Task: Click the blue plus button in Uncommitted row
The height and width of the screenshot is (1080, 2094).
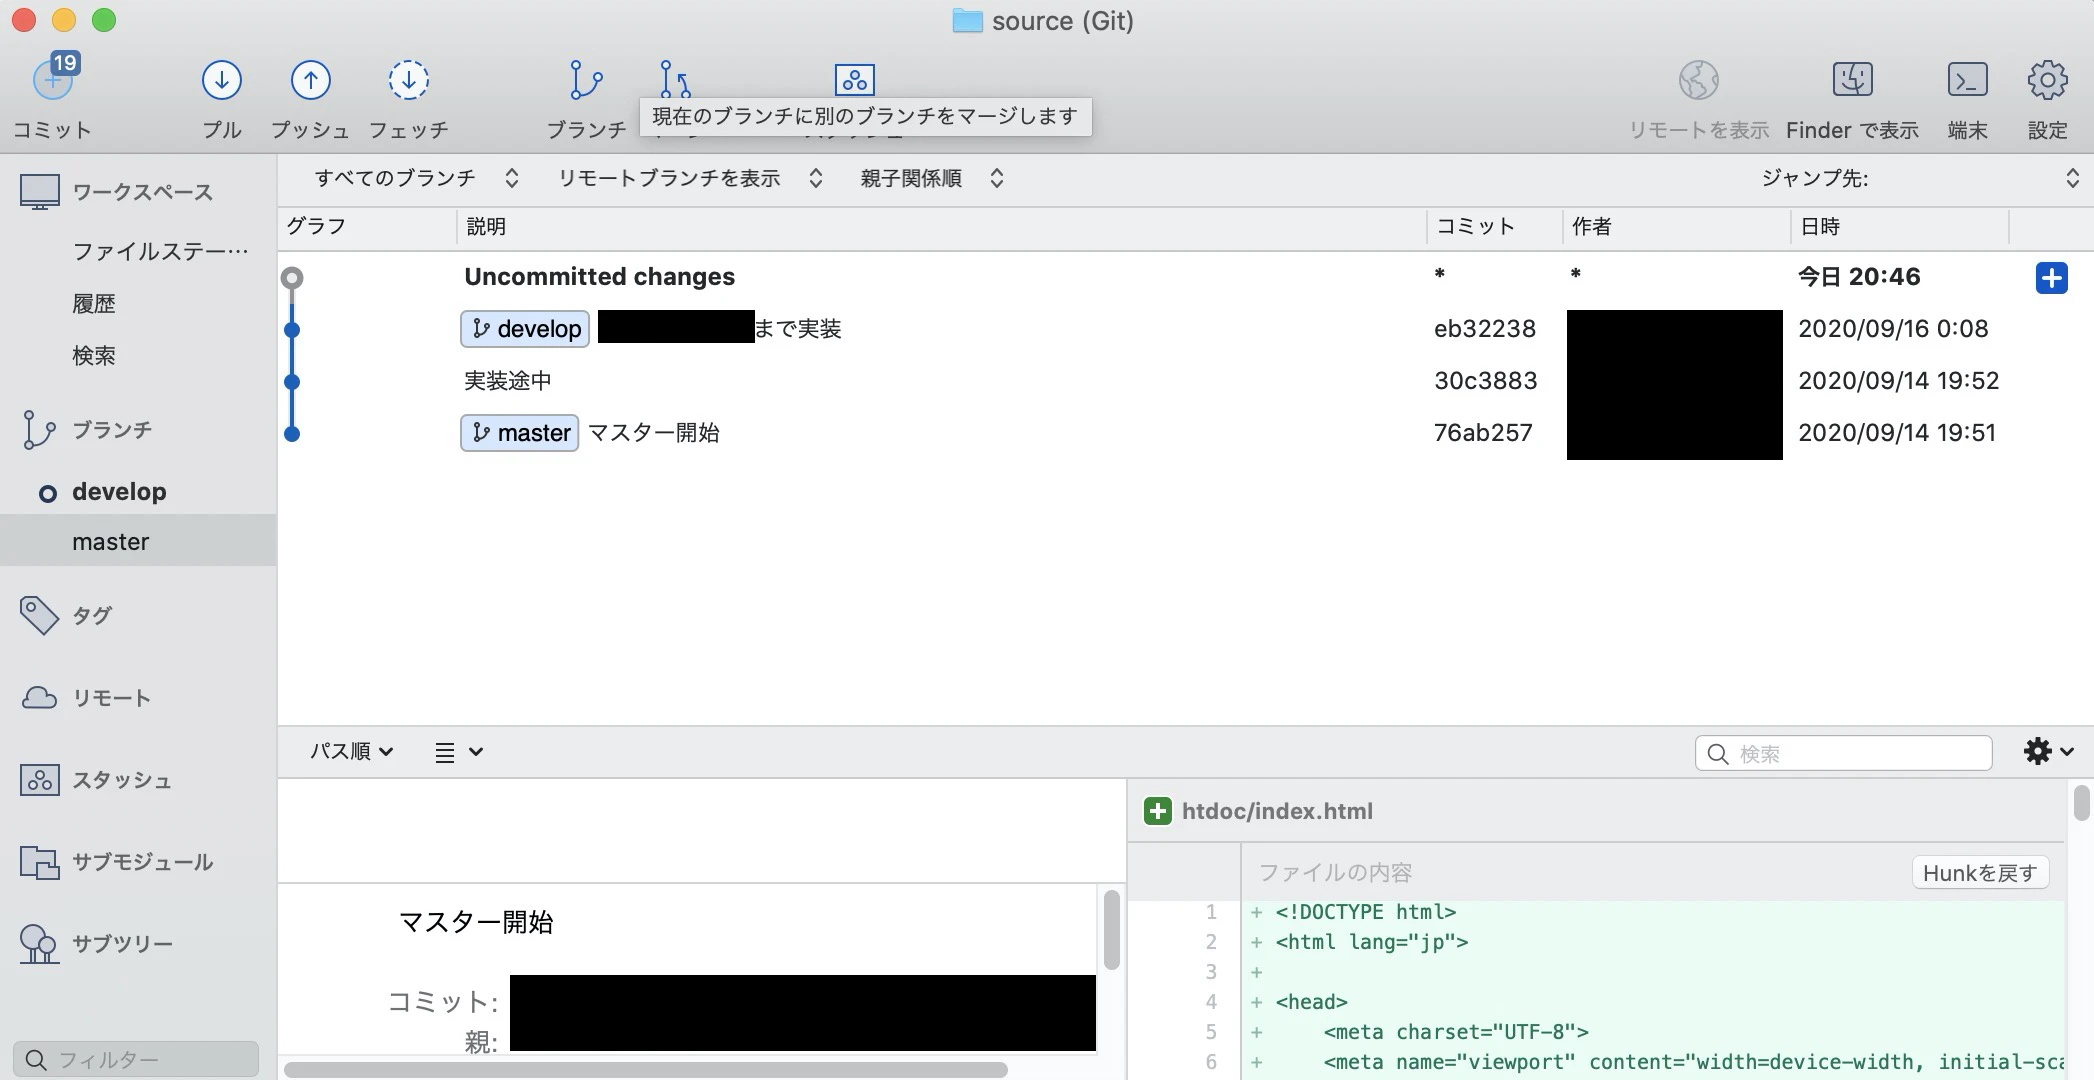Action: (x=2051, y=277)
